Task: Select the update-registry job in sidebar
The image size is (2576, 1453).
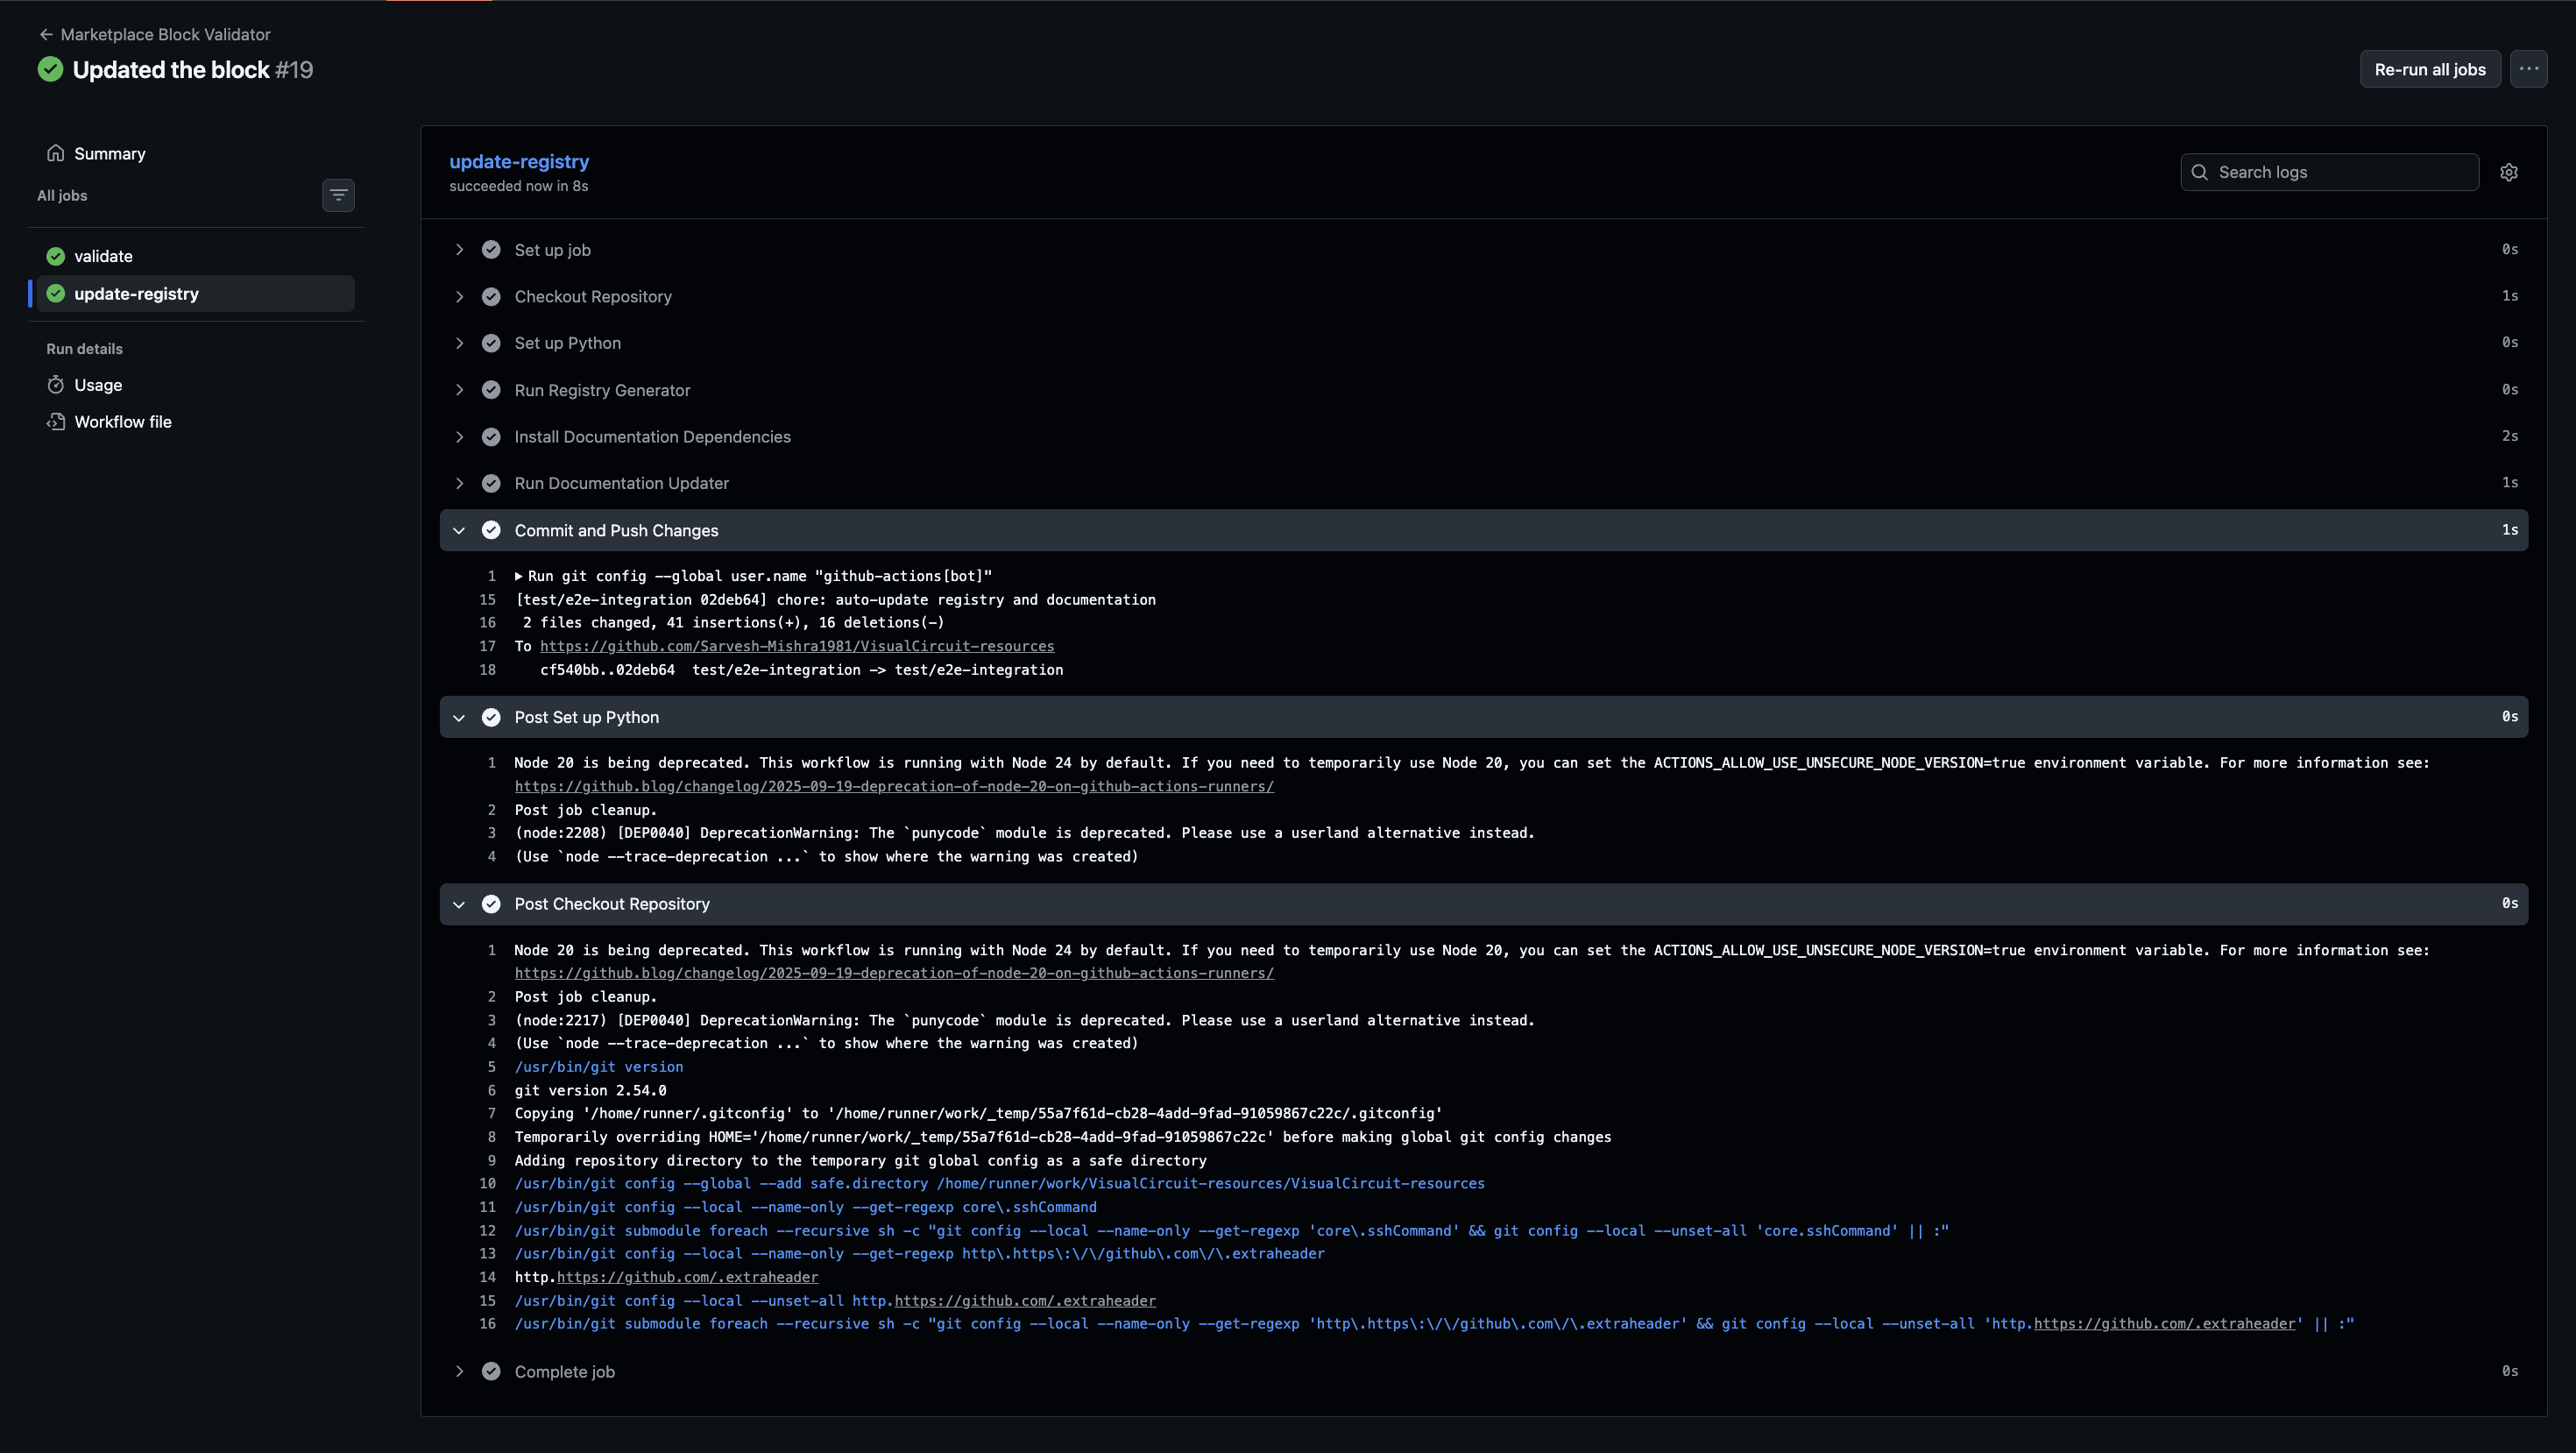Action: (196, 293)
